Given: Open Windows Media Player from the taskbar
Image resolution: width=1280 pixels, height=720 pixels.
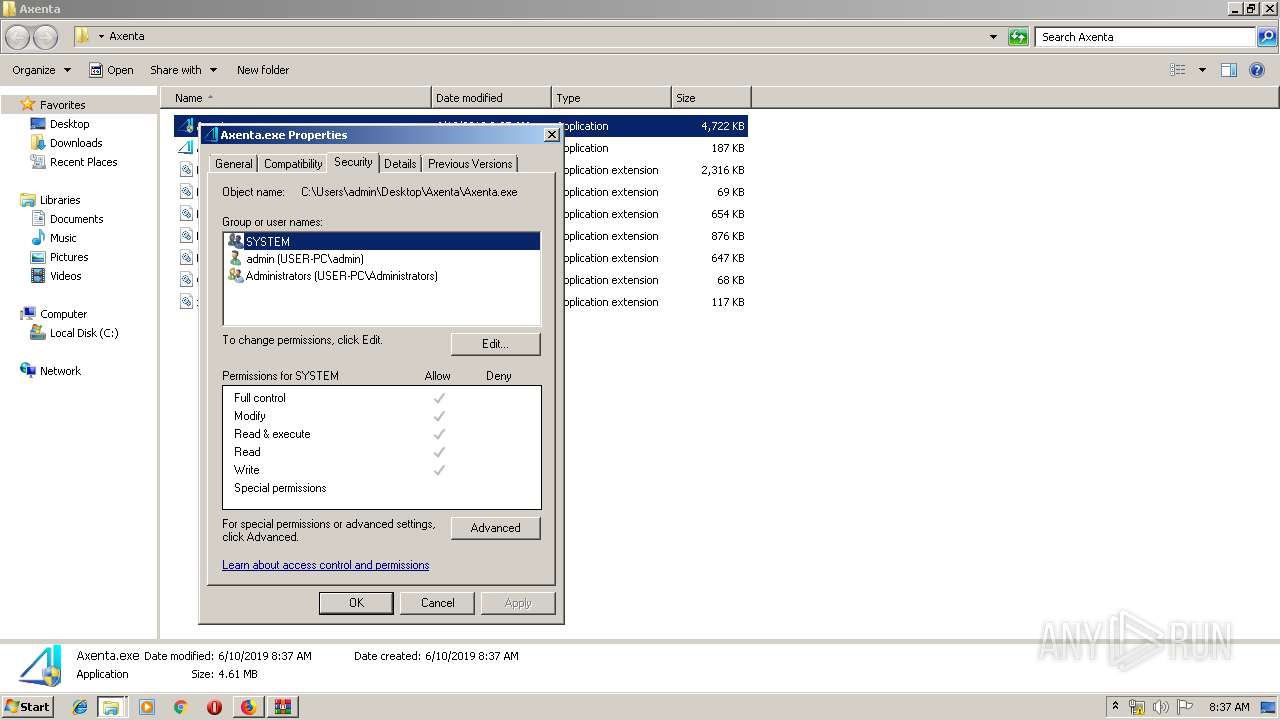Looking at the screenshot, I should coord(147,707).
